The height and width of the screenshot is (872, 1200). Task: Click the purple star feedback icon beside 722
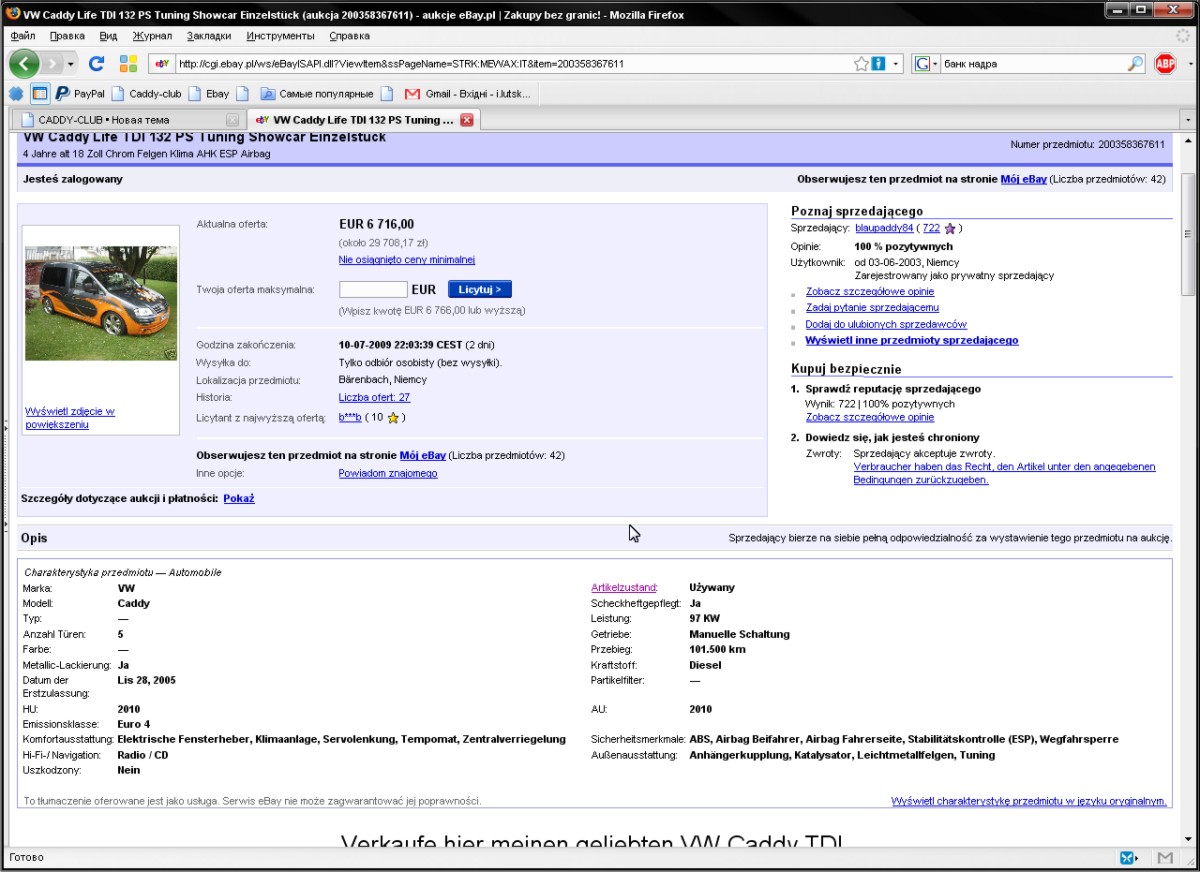[x=950, y=228]
